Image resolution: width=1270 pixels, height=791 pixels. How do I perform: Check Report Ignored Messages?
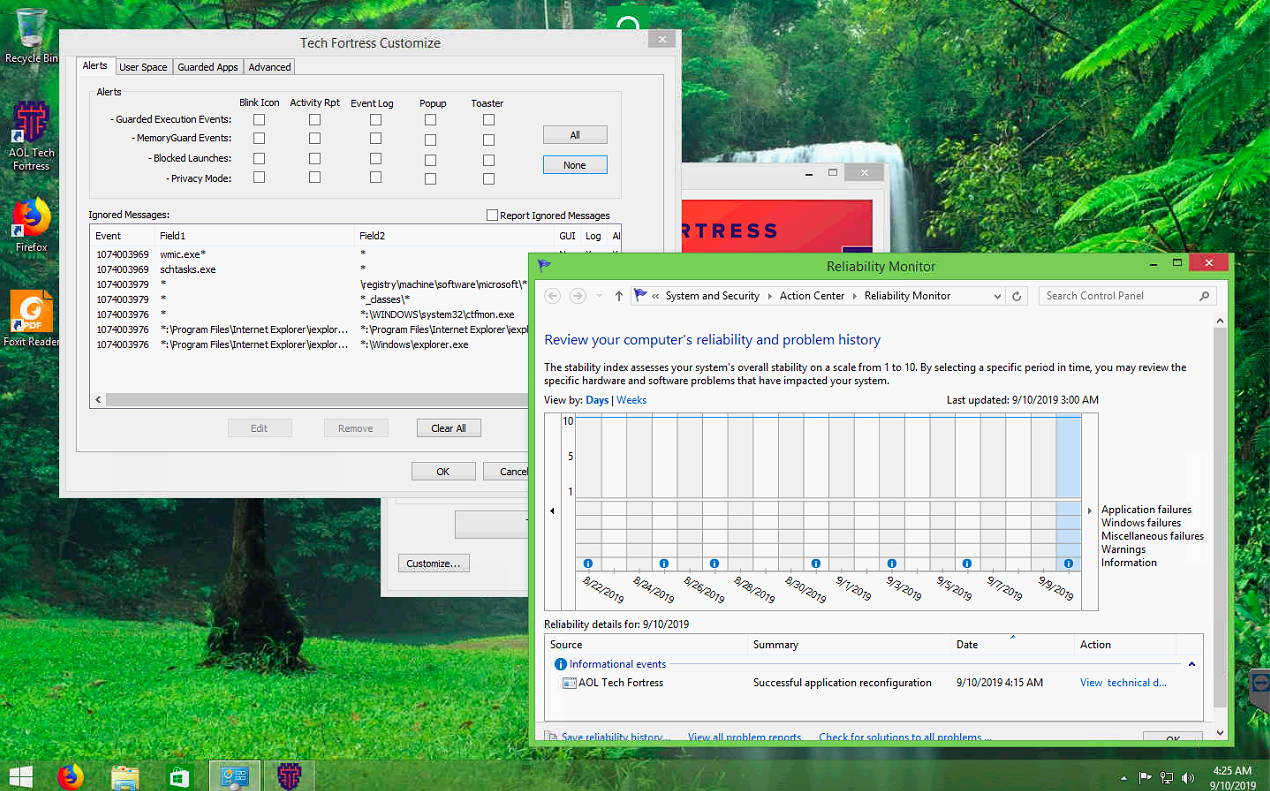pos(492,215)
